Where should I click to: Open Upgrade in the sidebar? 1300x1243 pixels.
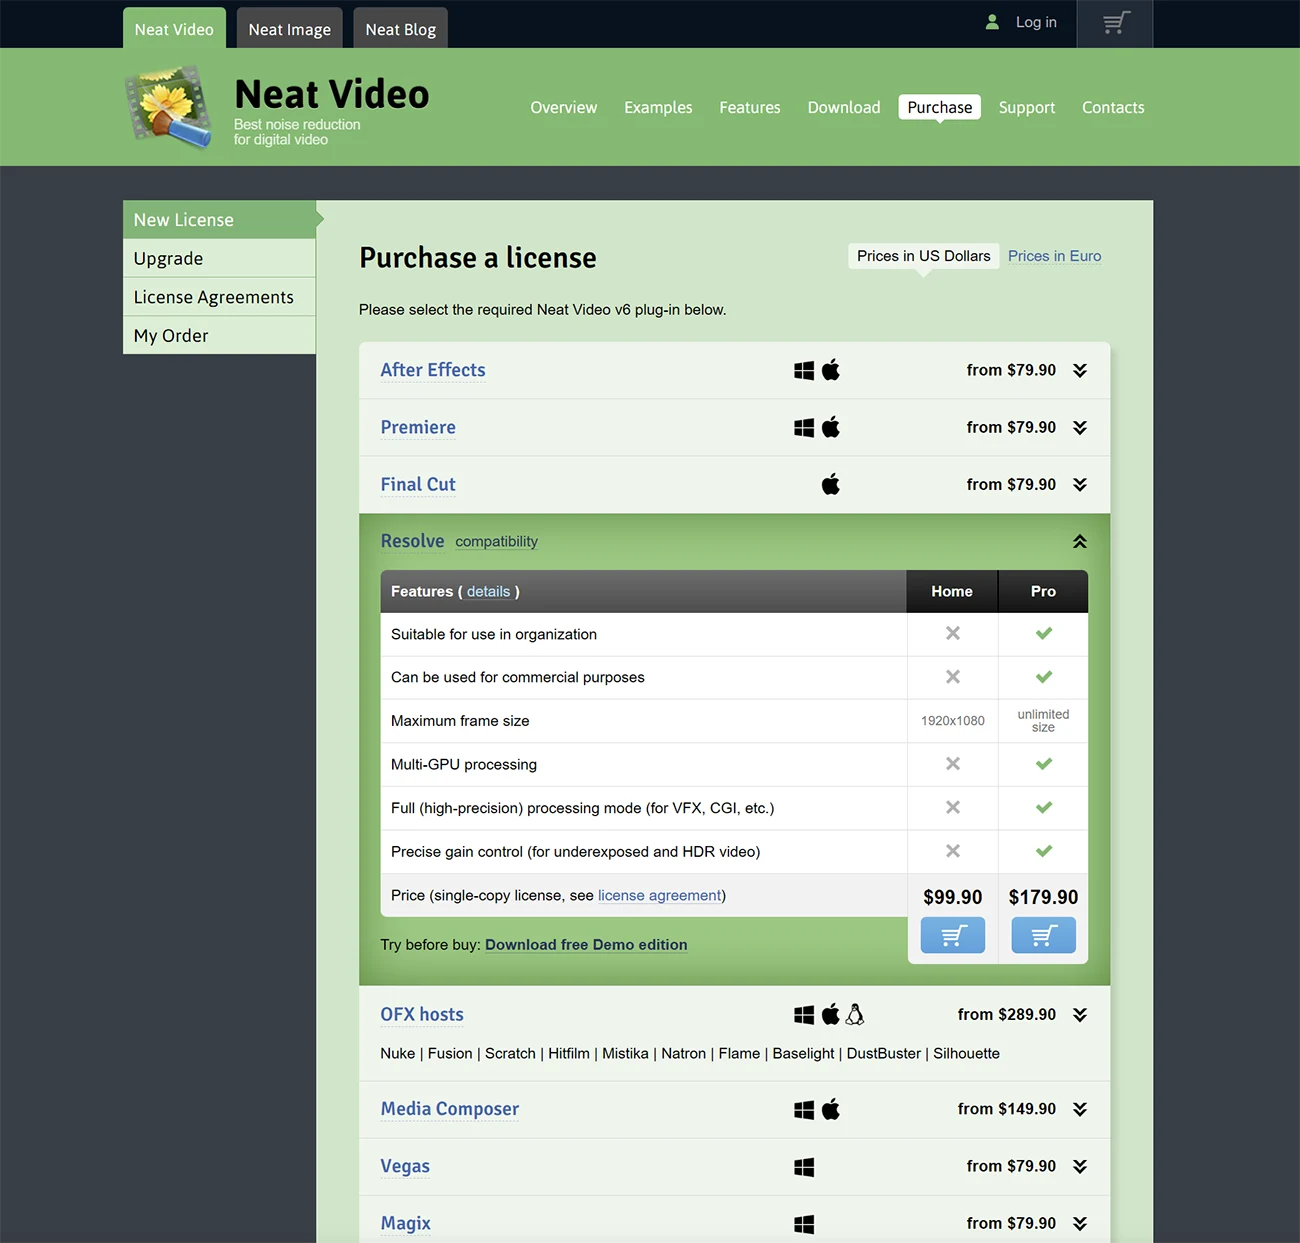219,258
